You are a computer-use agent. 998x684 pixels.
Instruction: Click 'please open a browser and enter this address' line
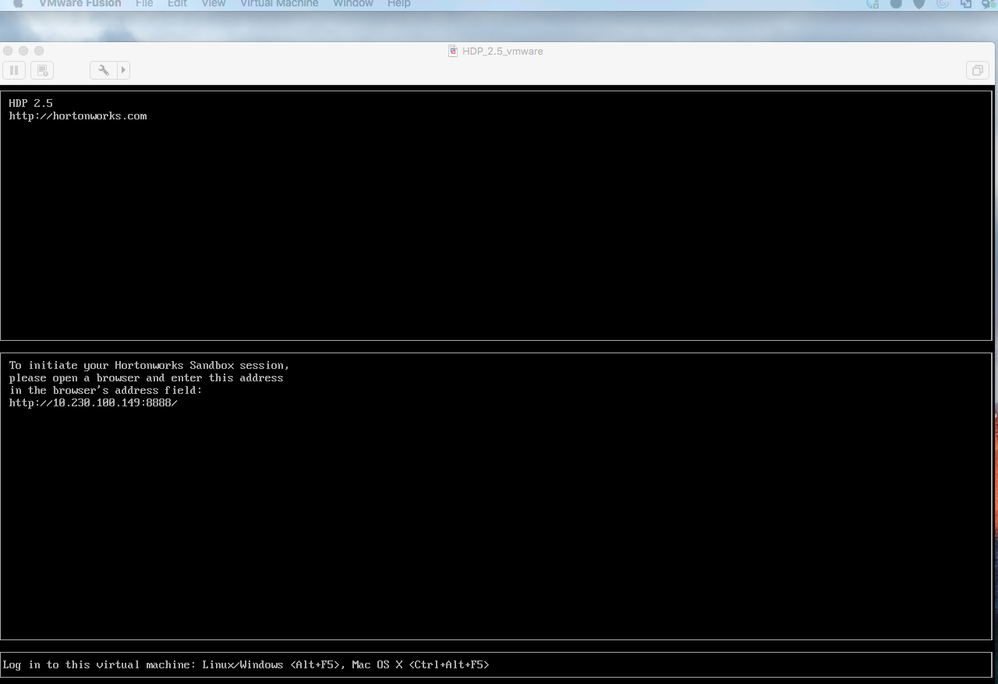click(x=146, y=378)
